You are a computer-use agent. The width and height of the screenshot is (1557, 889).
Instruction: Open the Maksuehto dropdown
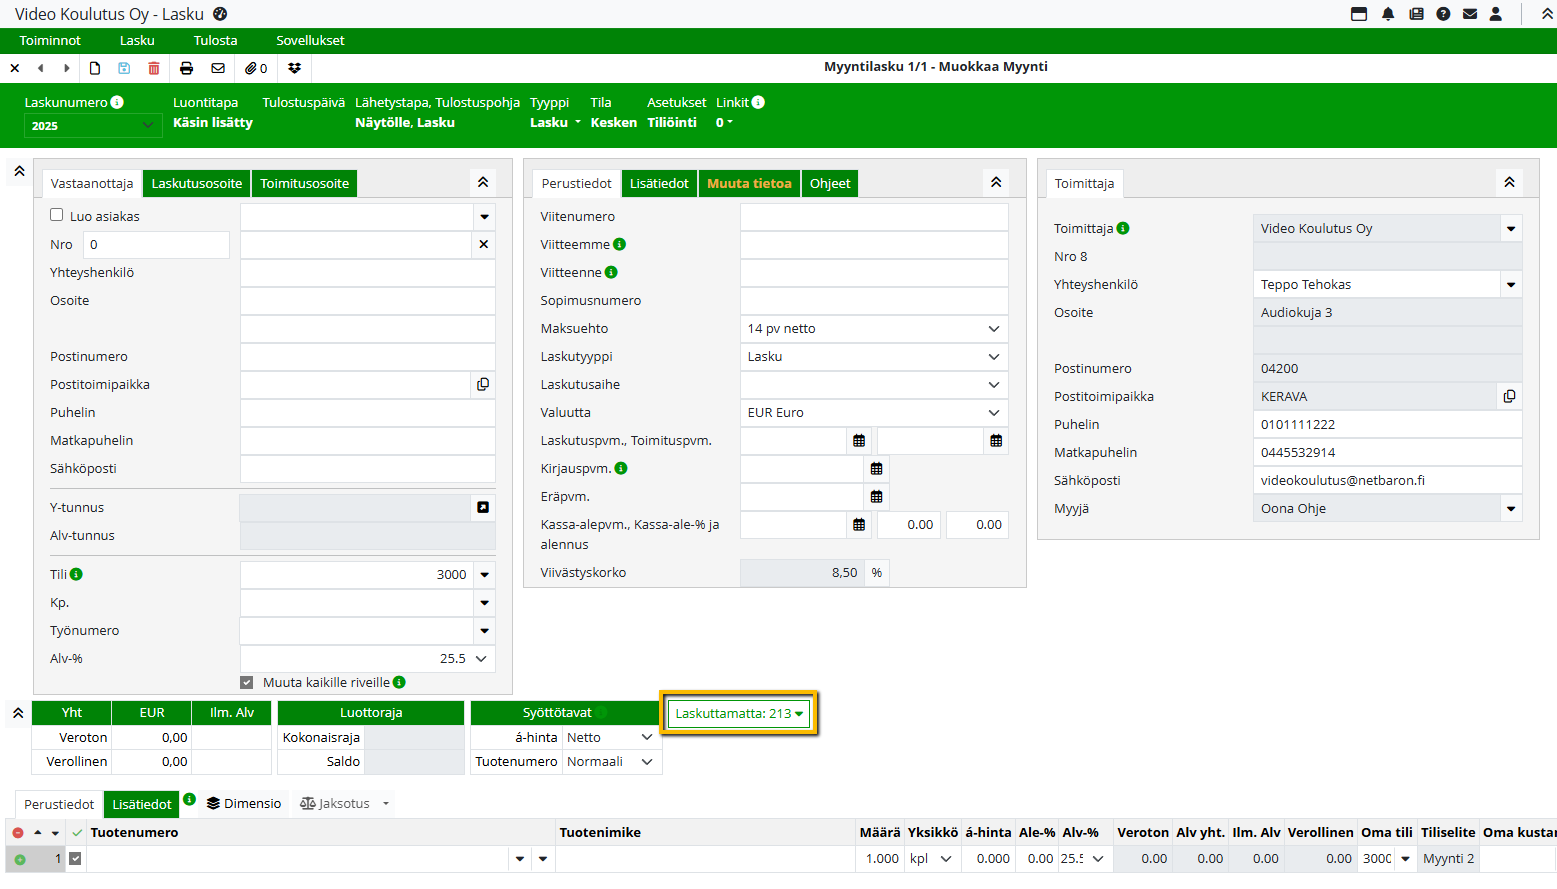click(x=873, y=329)
